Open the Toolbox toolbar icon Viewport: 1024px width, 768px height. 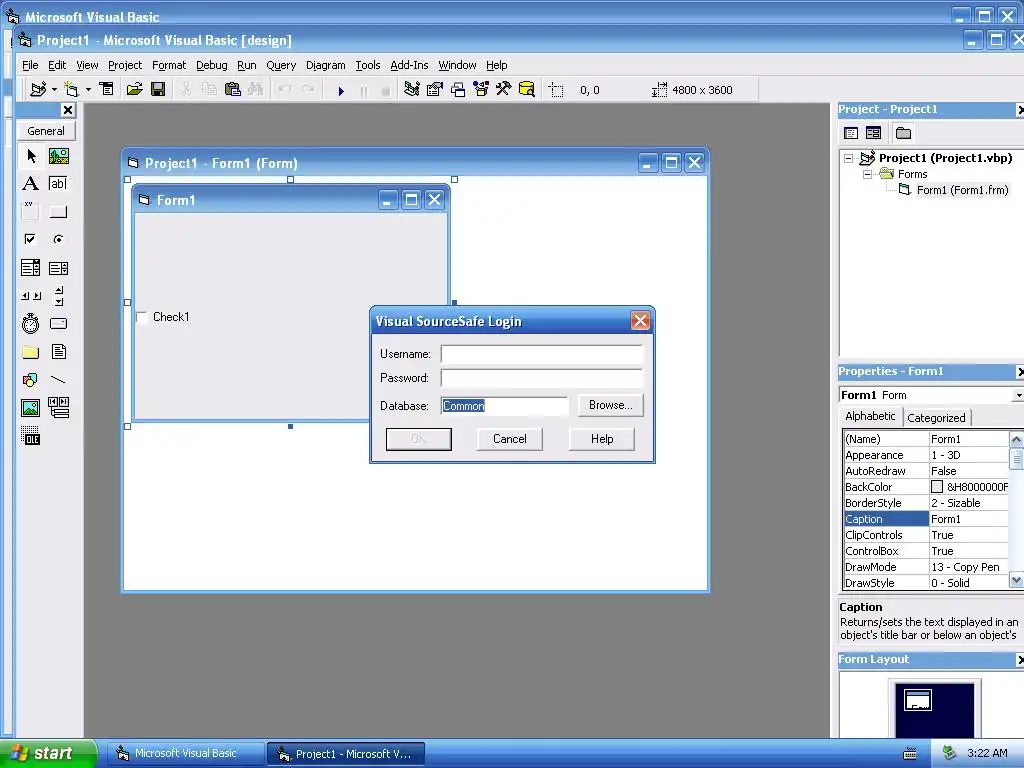click(504, 89)
